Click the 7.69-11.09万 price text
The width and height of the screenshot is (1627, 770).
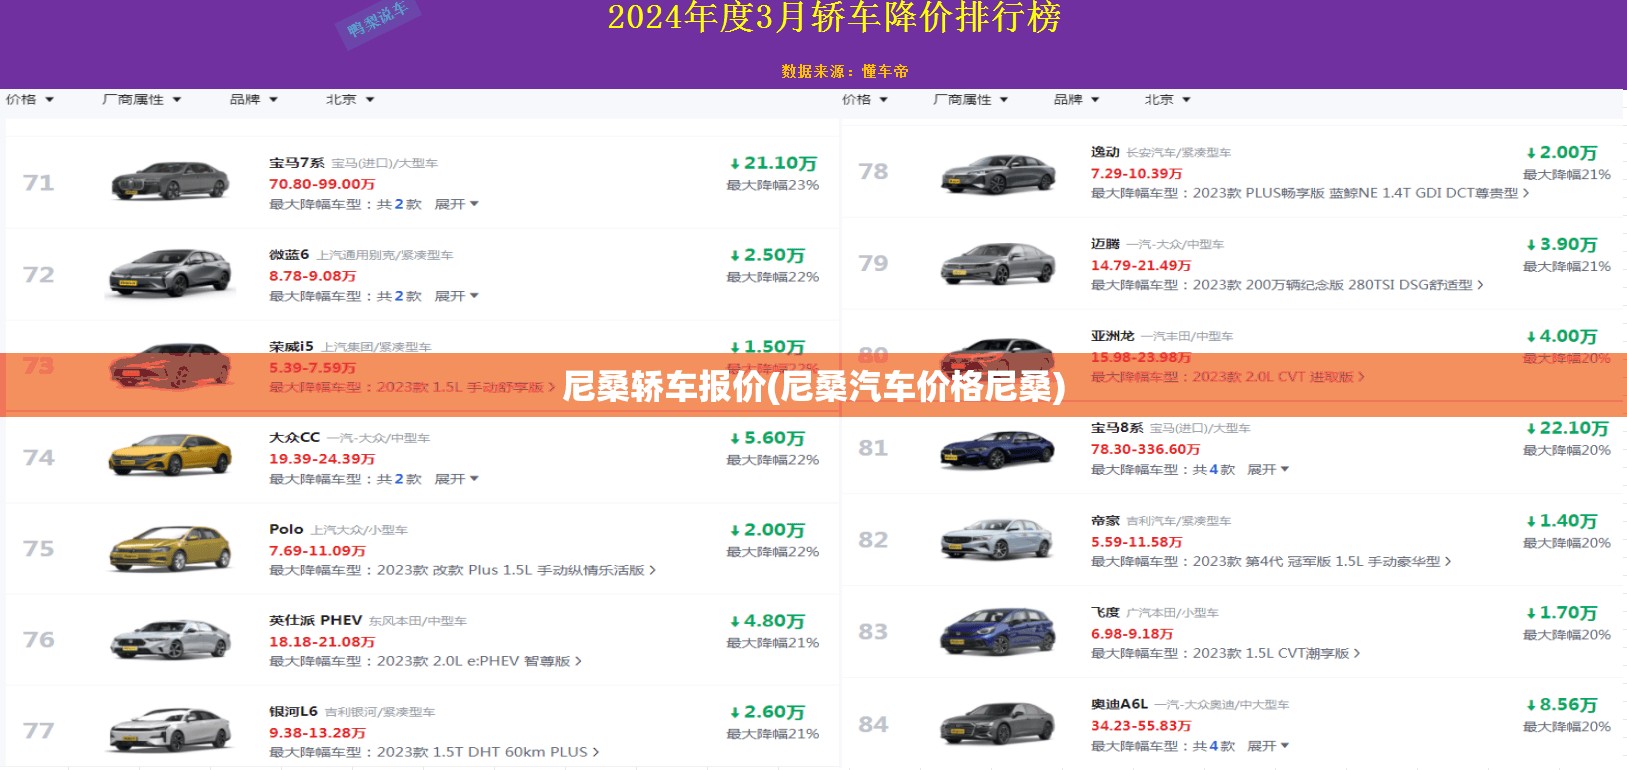tap(317, 551)
